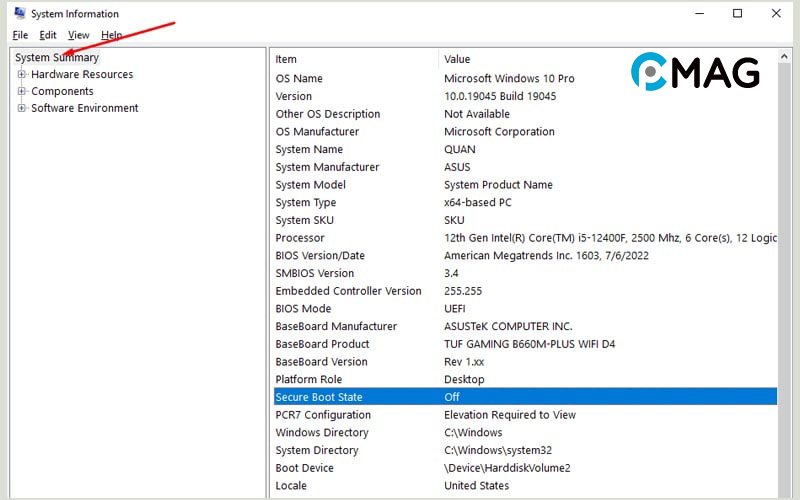Click the 12th Gen Intel Core processor value
This screenshot has width=800, height=500.
click(610, 238)
